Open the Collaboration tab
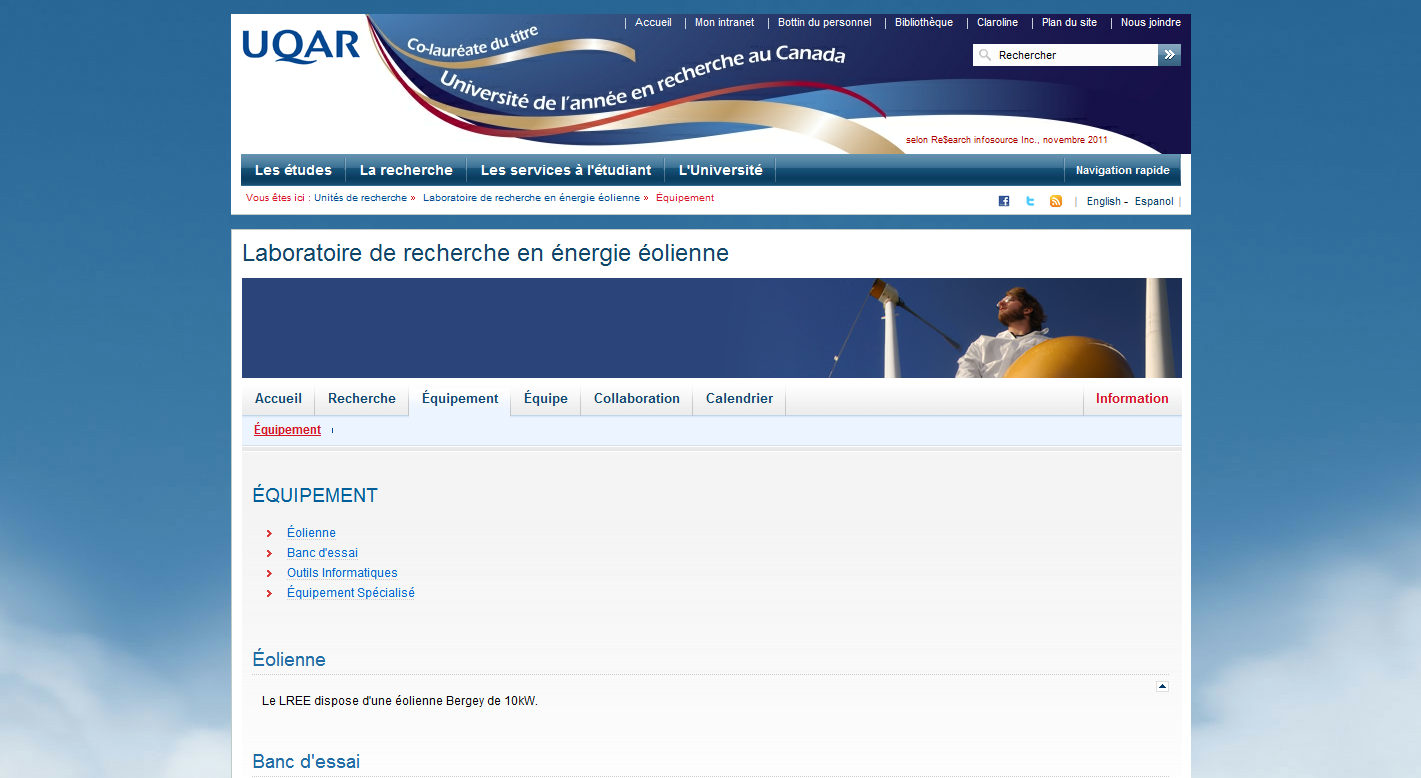Screen dimensions: 1421x778 click(x=637, y=399)
